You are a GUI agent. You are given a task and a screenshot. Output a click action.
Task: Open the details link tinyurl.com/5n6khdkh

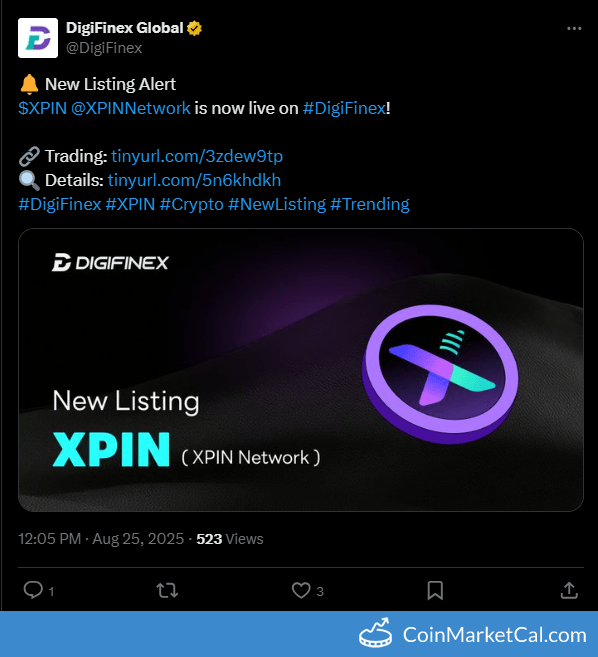coord(194,181)
